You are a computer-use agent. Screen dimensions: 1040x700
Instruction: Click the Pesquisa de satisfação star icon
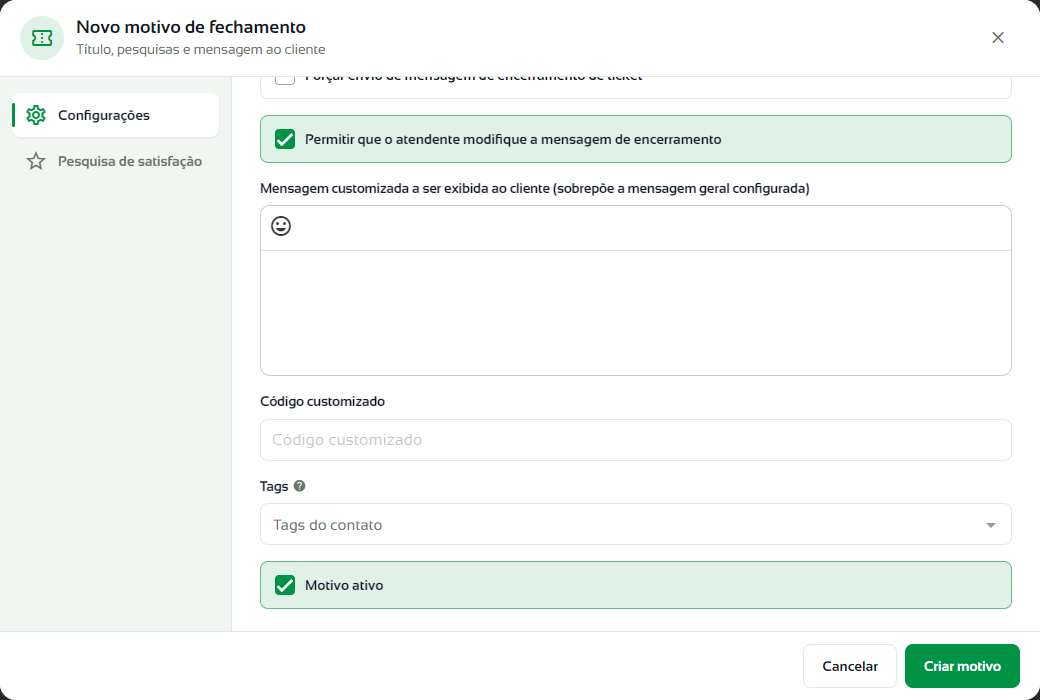click(x=36, y=161)
